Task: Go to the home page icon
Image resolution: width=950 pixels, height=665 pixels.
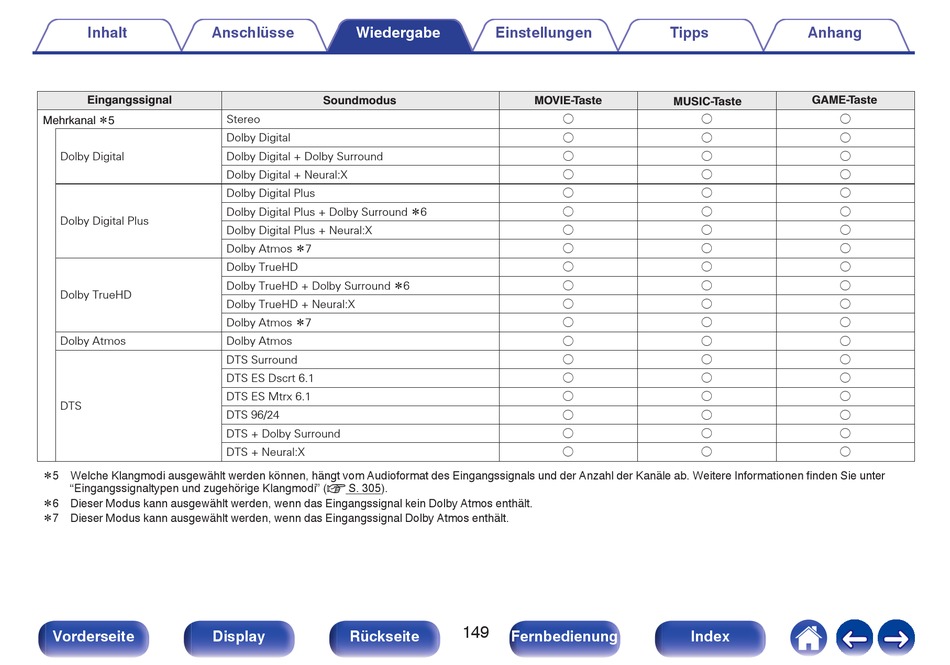Action: point(808,638)
